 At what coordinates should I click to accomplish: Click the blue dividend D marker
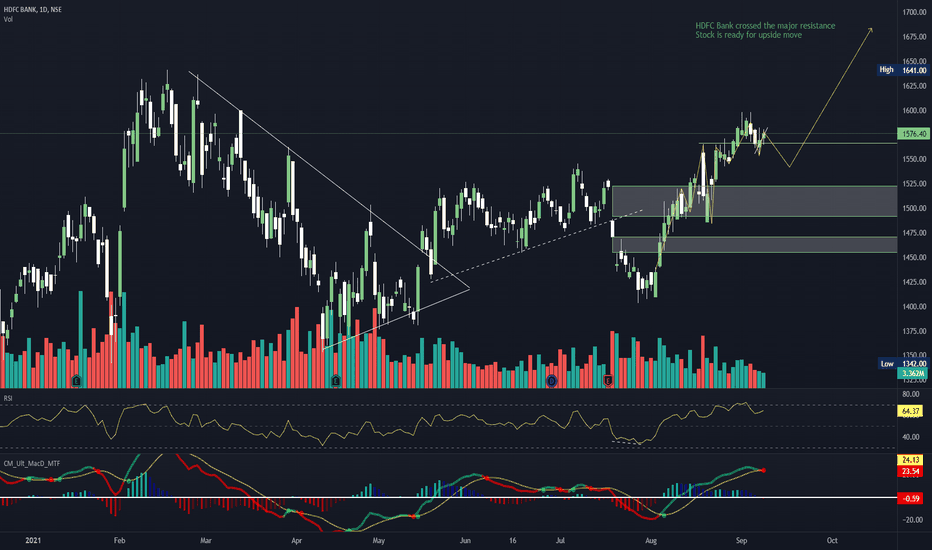(552, 381)
